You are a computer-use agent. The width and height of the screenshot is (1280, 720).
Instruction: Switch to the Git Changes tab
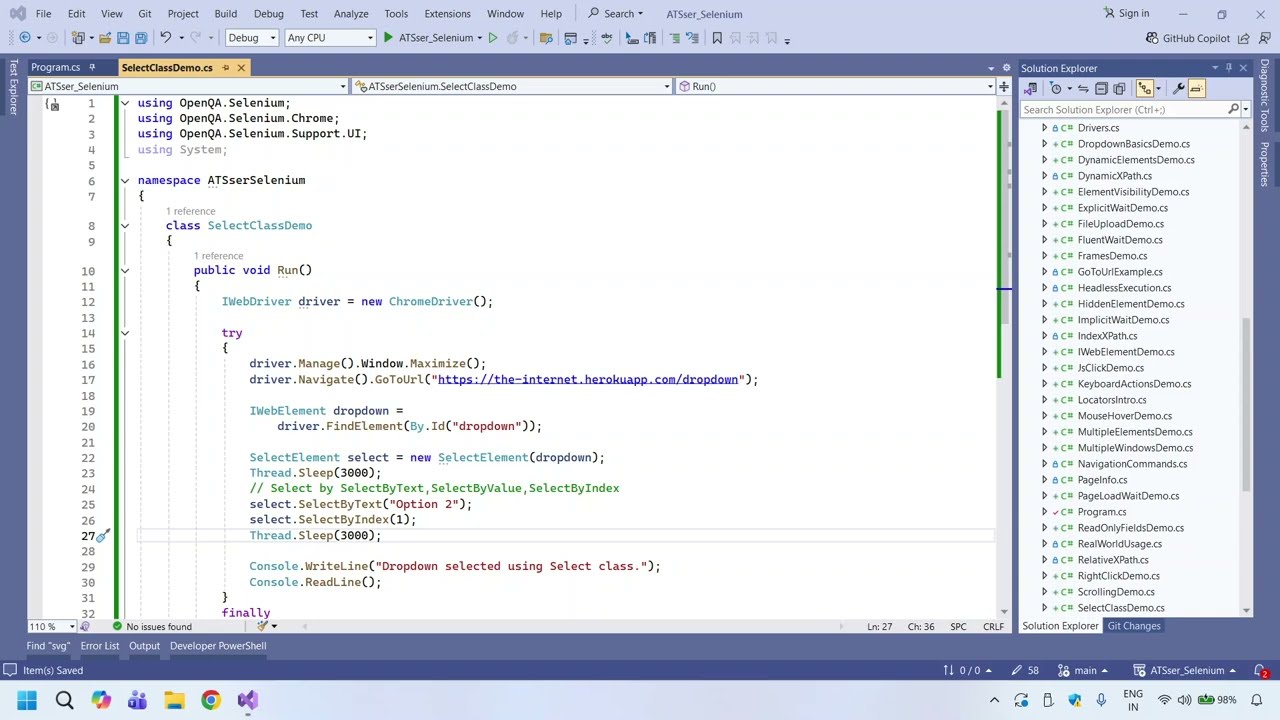click(1134, 626)
